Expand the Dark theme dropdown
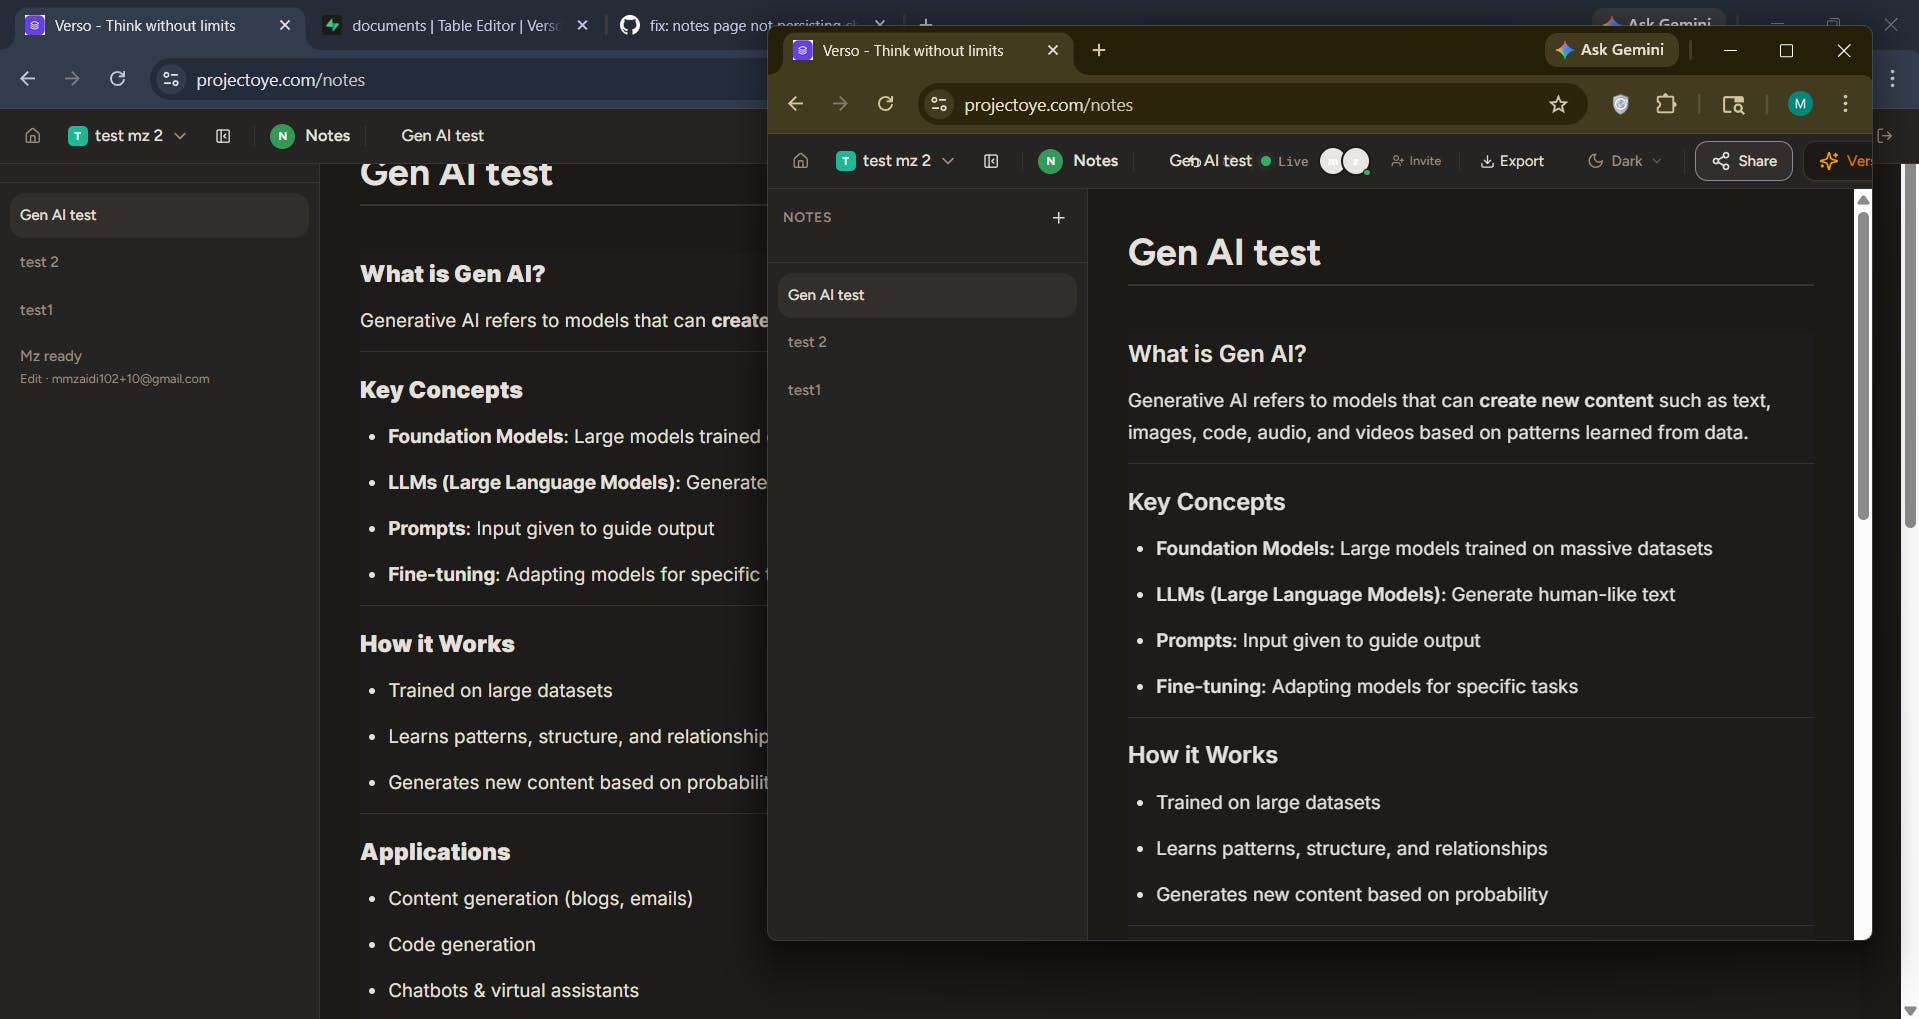Screen dimensions: 1919x1019 click(1625, 161)
